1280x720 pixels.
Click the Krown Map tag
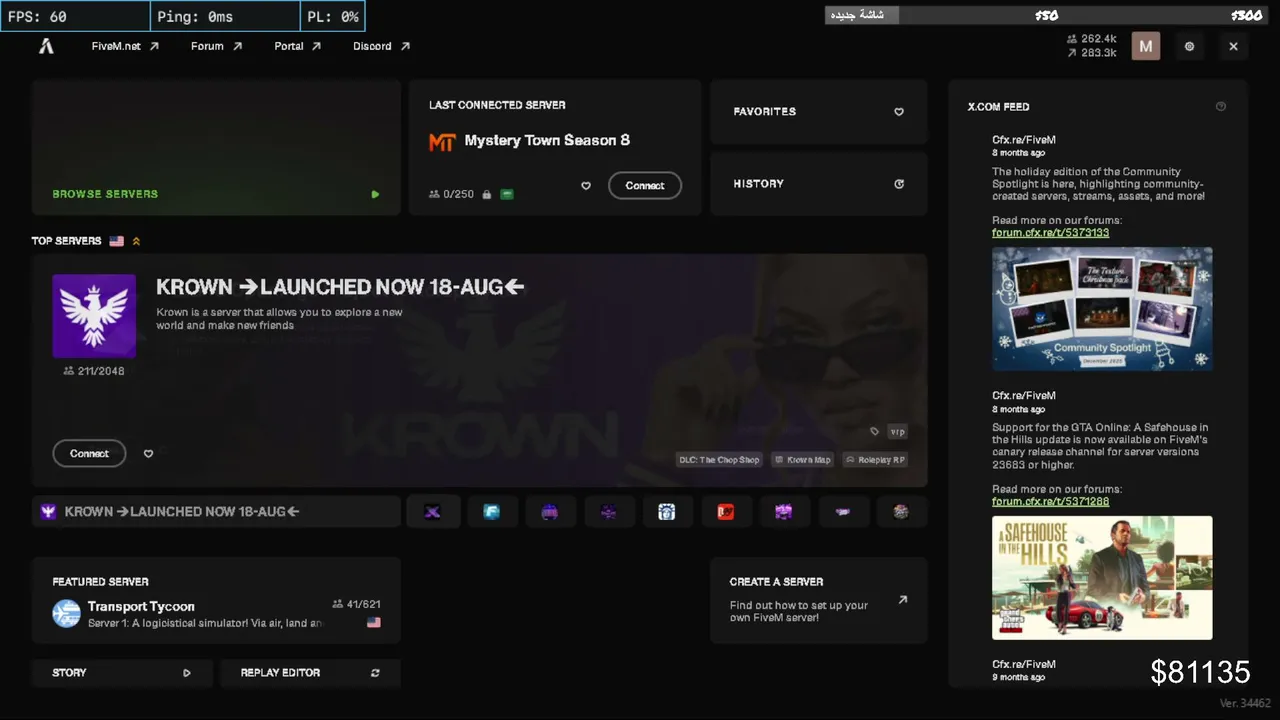point(803,460)
